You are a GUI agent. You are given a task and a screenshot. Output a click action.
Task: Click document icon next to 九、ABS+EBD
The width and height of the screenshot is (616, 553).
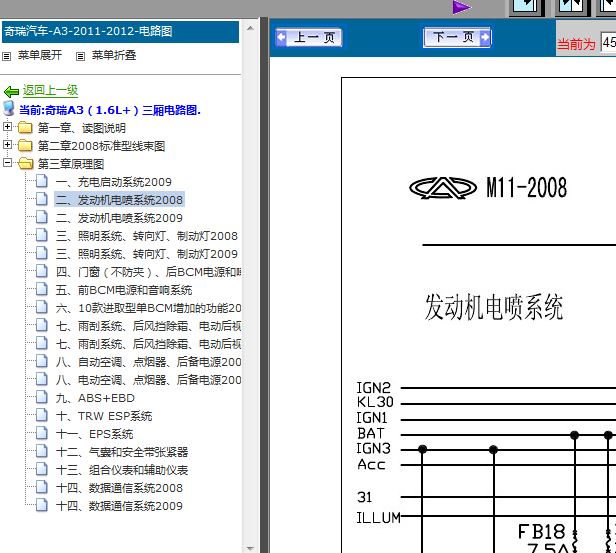click(x=42, y=397)
